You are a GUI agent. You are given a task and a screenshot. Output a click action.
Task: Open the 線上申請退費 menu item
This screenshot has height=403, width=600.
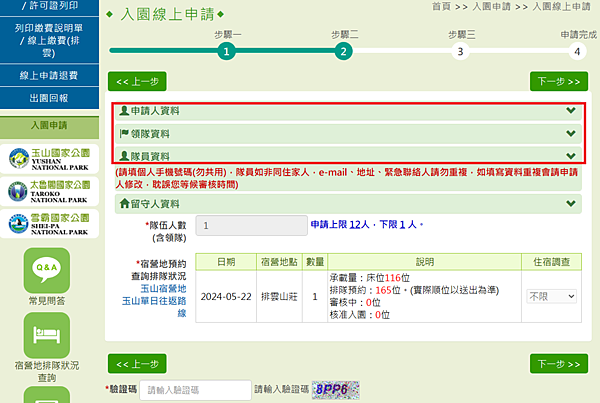(x=49, y=75)
